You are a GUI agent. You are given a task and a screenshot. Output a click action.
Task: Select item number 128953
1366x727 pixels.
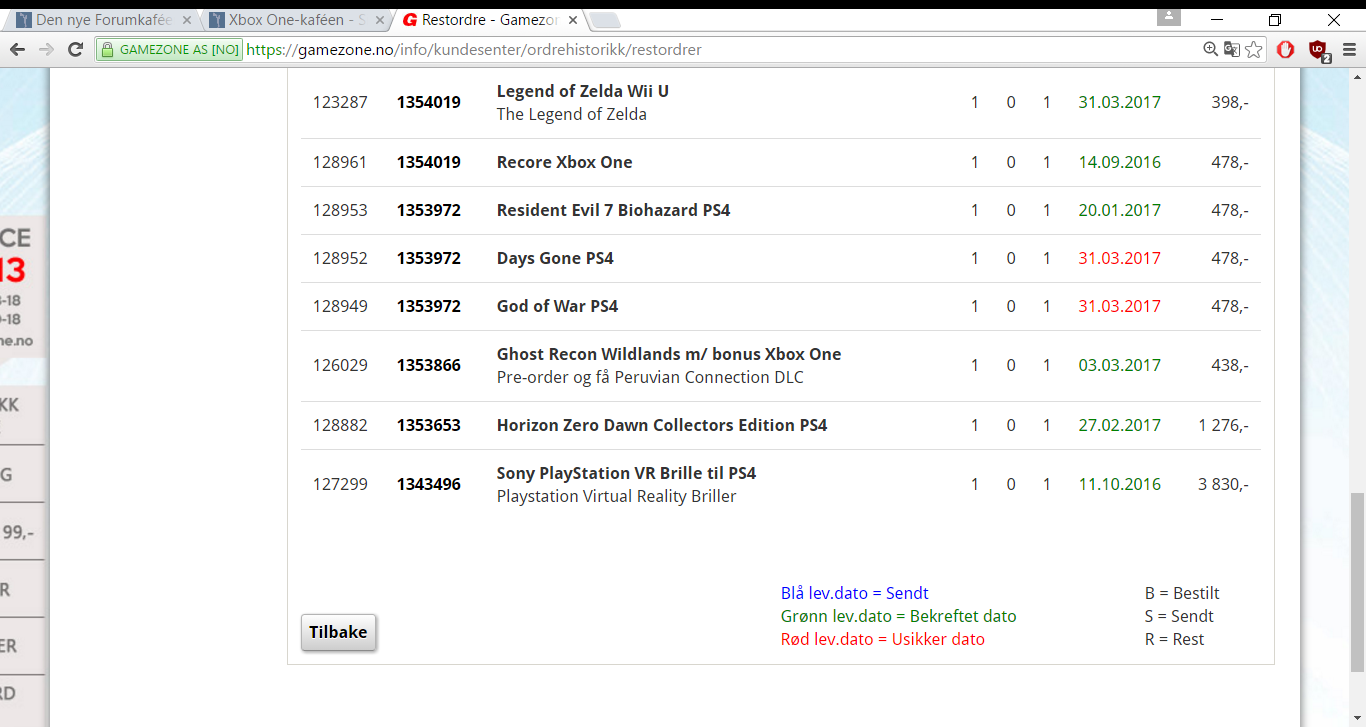point(340,210)
